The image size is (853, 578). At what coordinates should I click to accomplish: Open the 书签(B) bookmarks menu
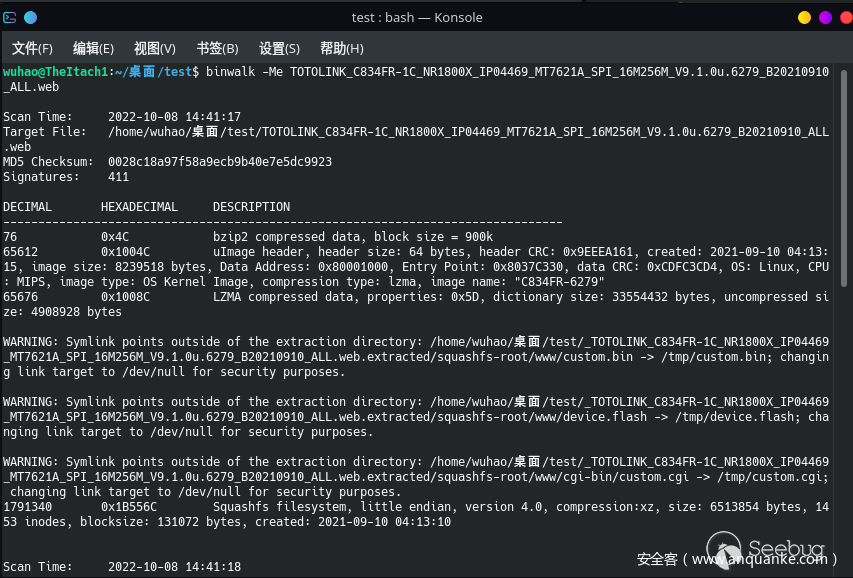point(217,48)
